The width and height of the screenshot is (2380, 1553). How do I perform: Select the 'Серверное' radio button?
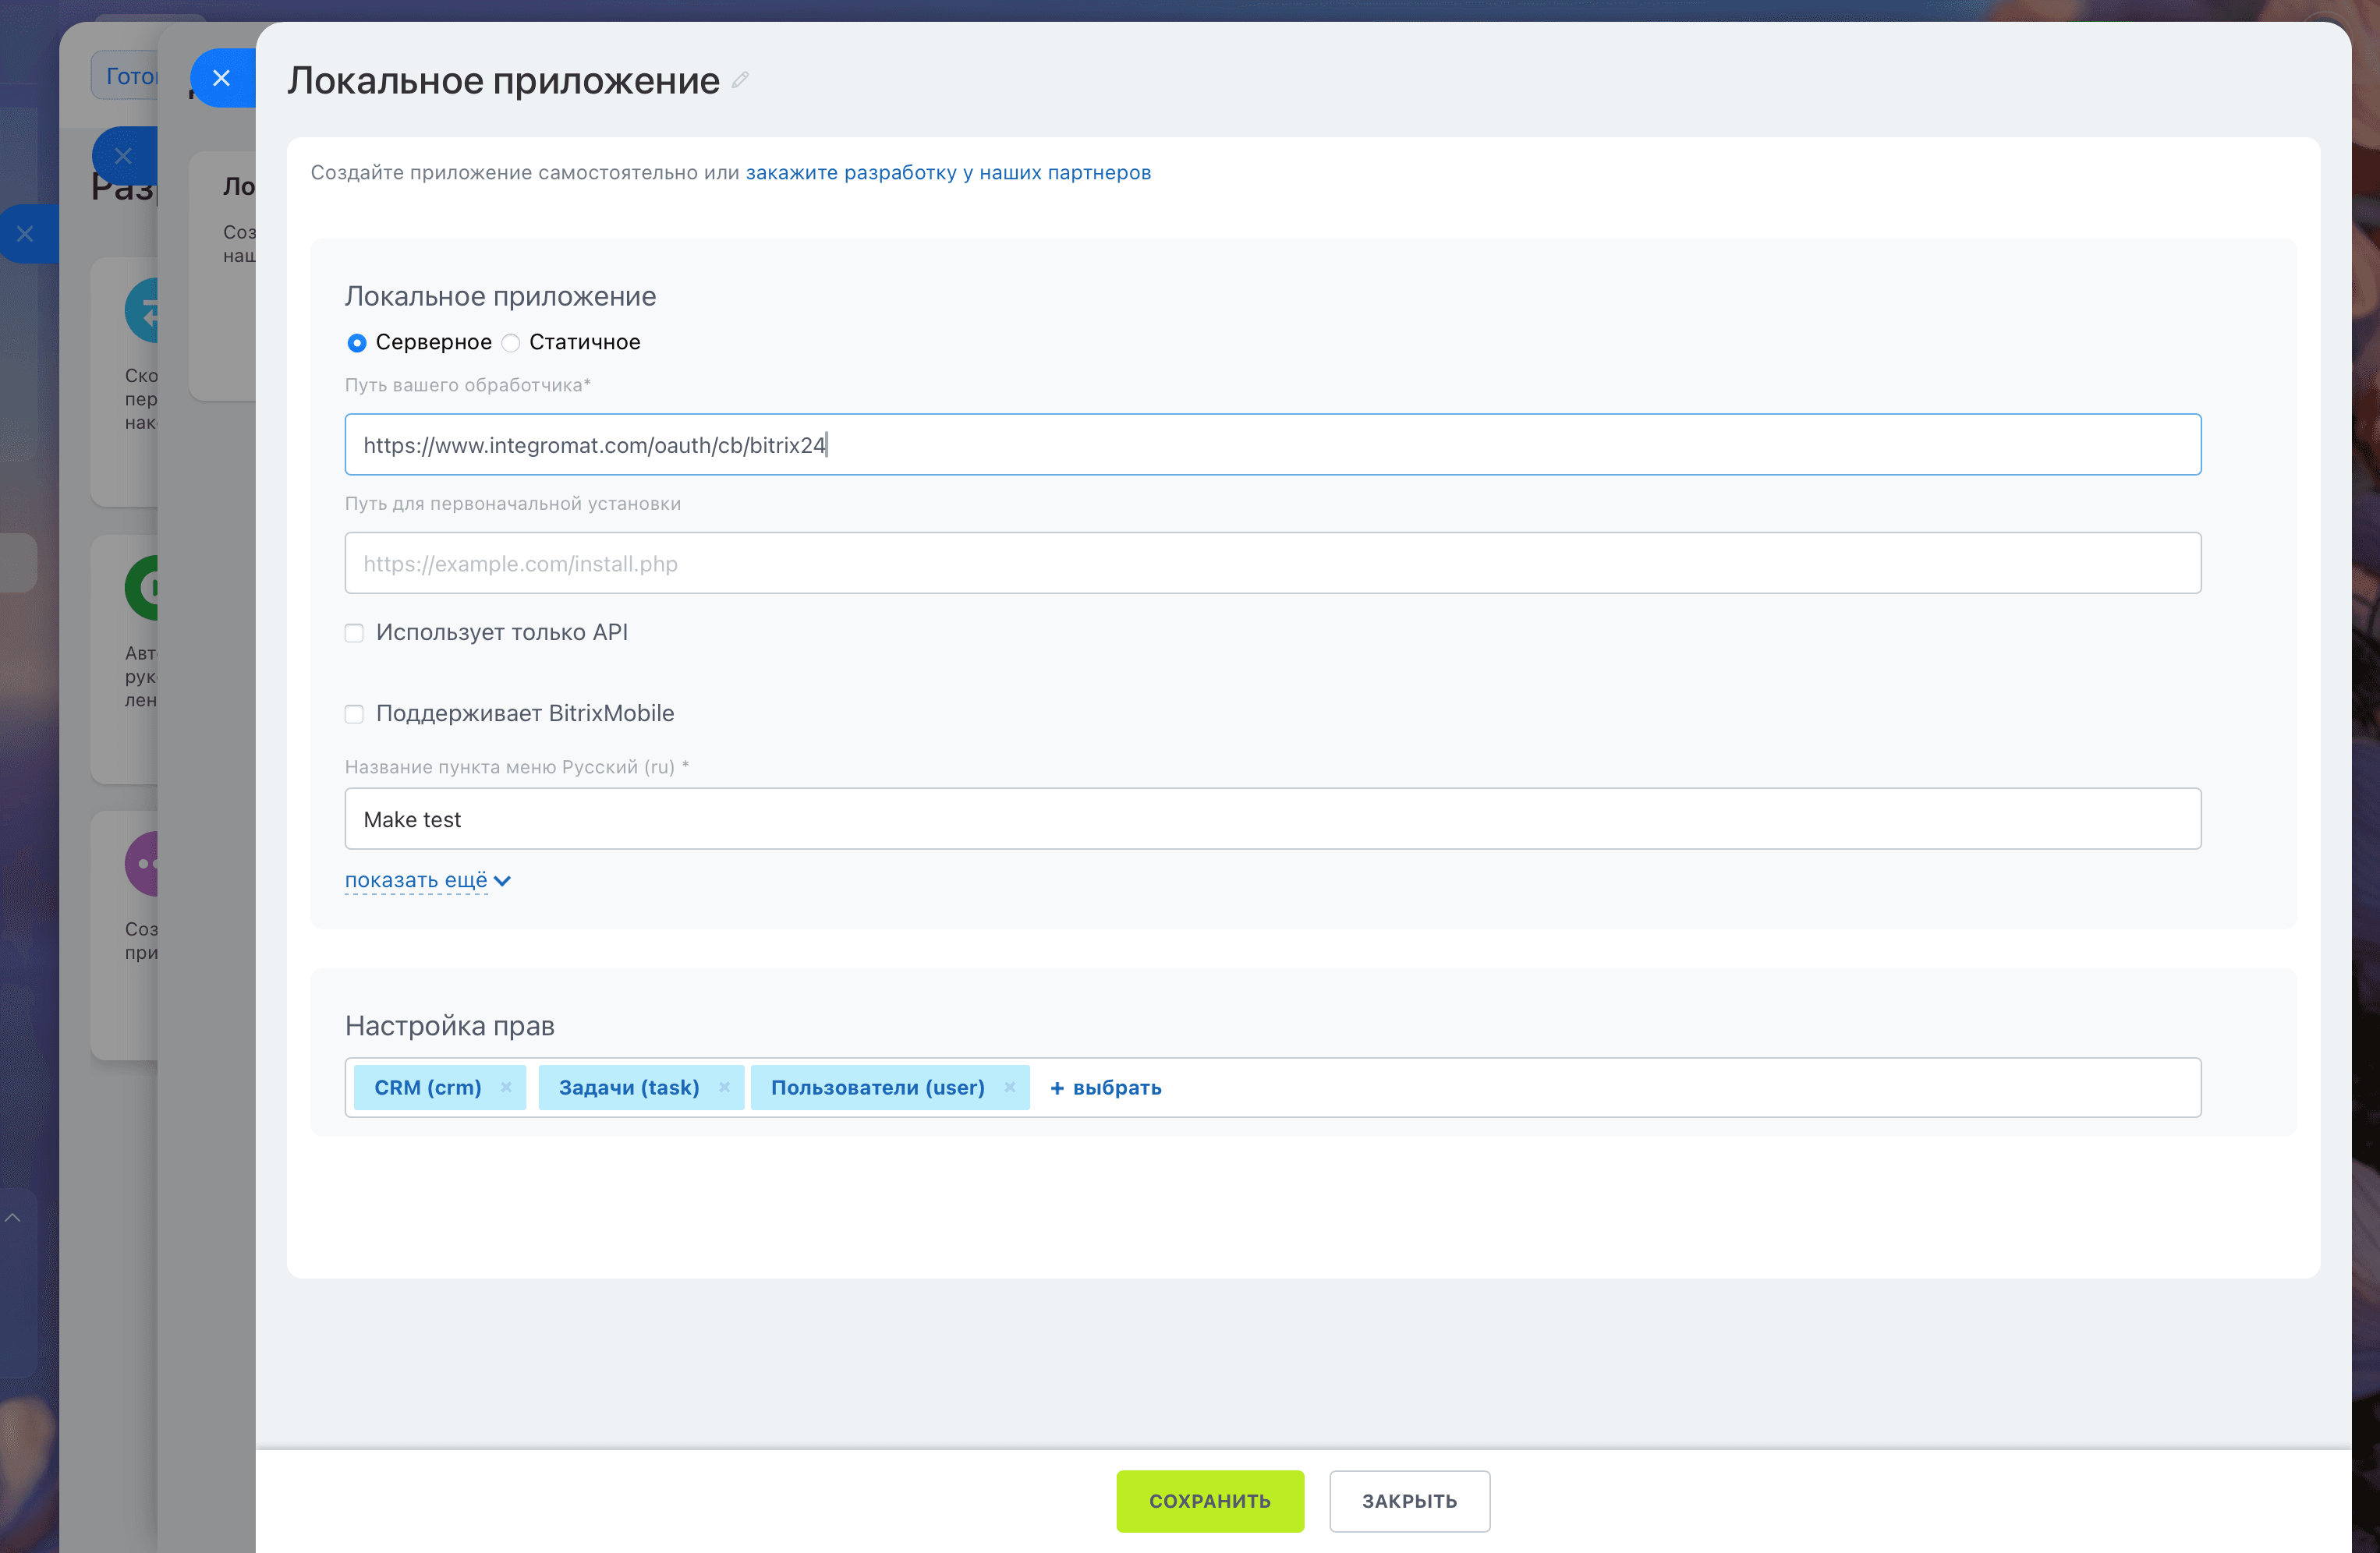point(357,342)
